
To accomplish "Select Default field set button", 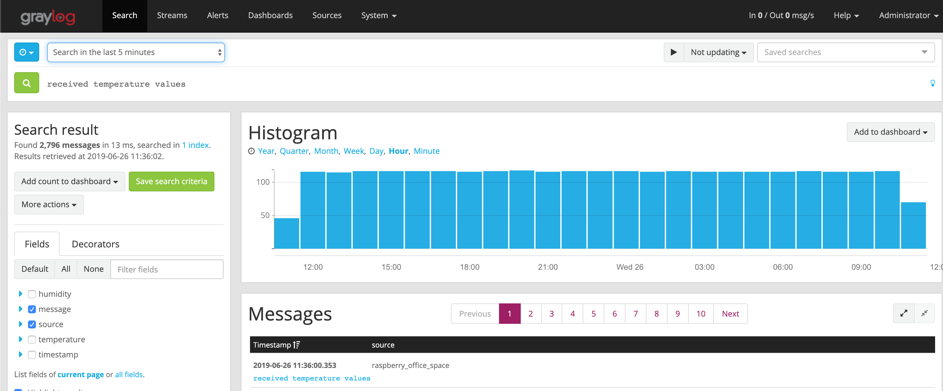I will coord(35,269).
